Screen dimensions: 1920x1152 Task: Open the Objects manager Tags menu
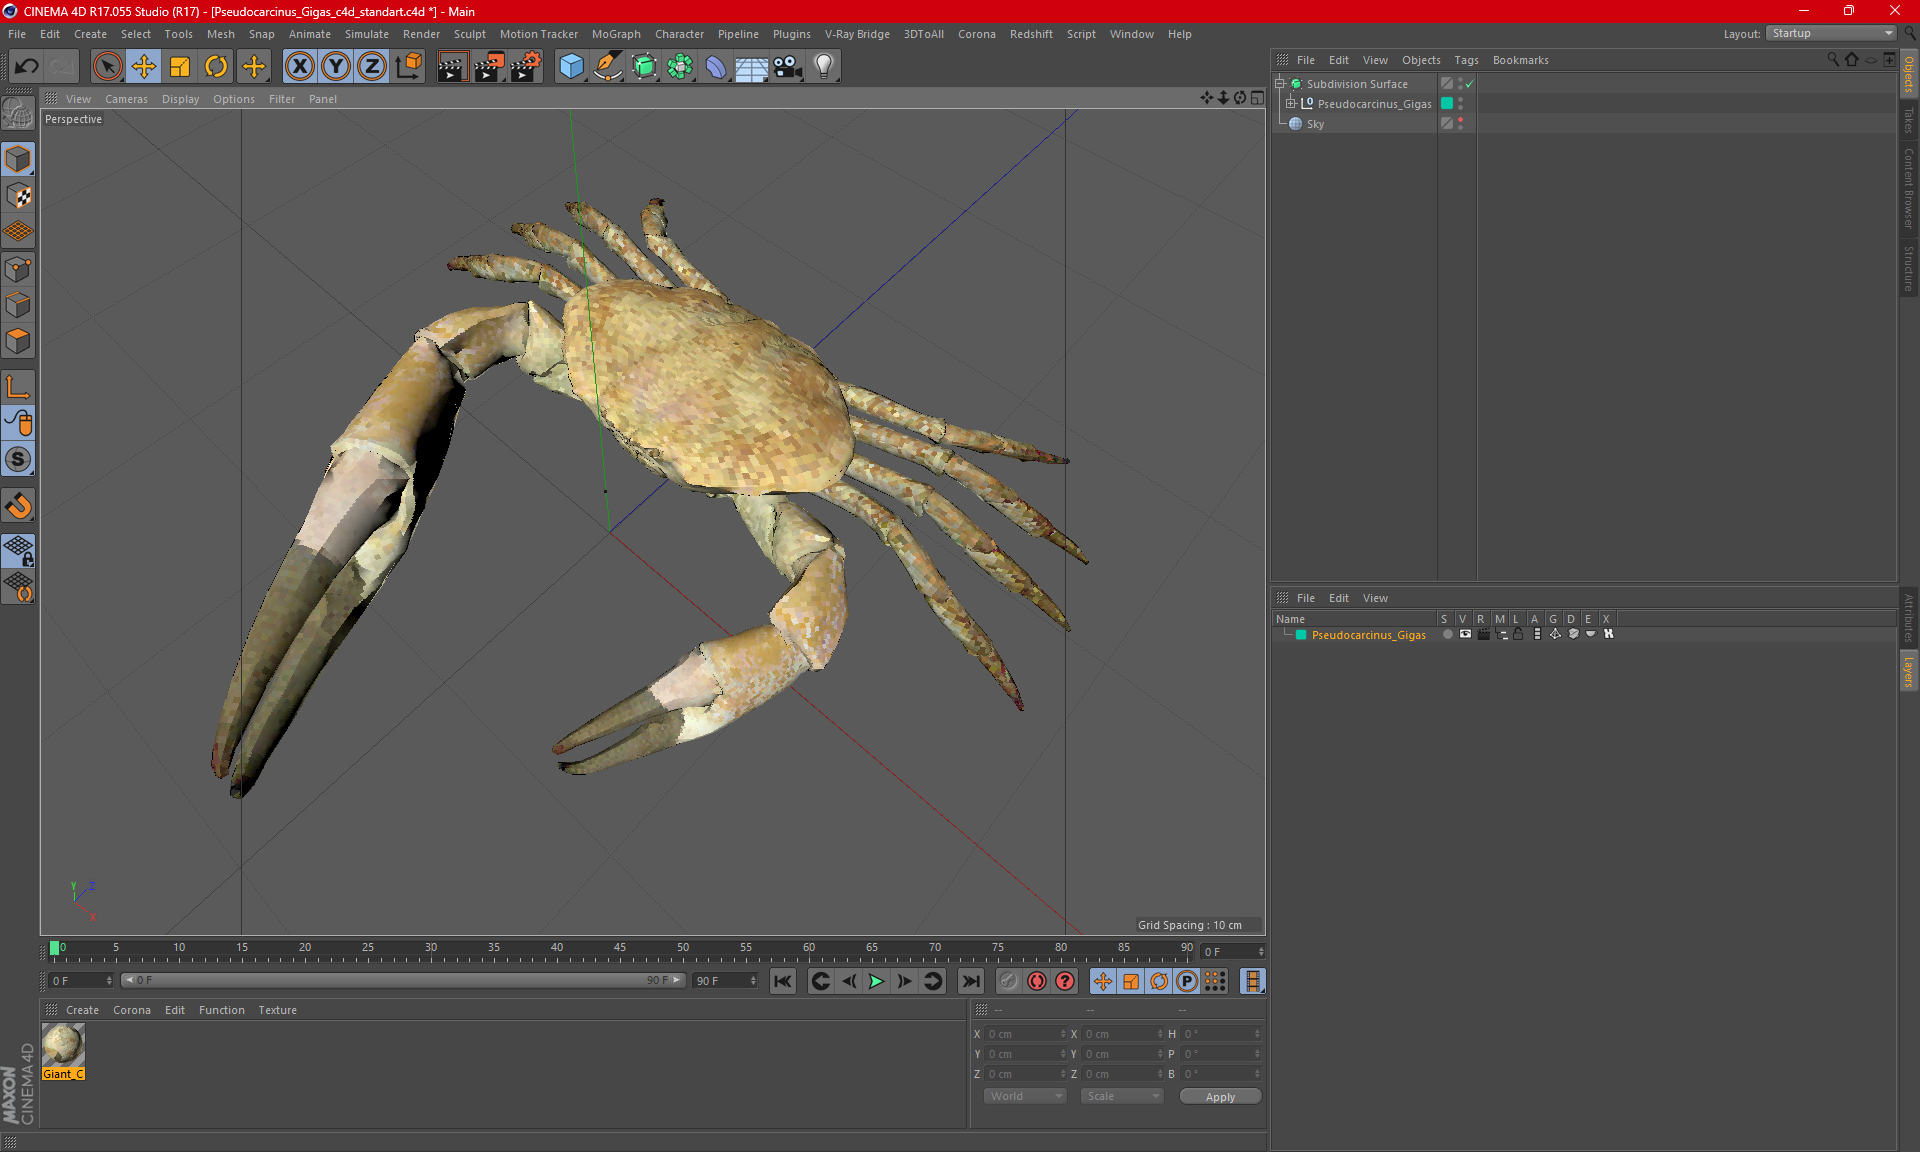[x=1466, y=60]
